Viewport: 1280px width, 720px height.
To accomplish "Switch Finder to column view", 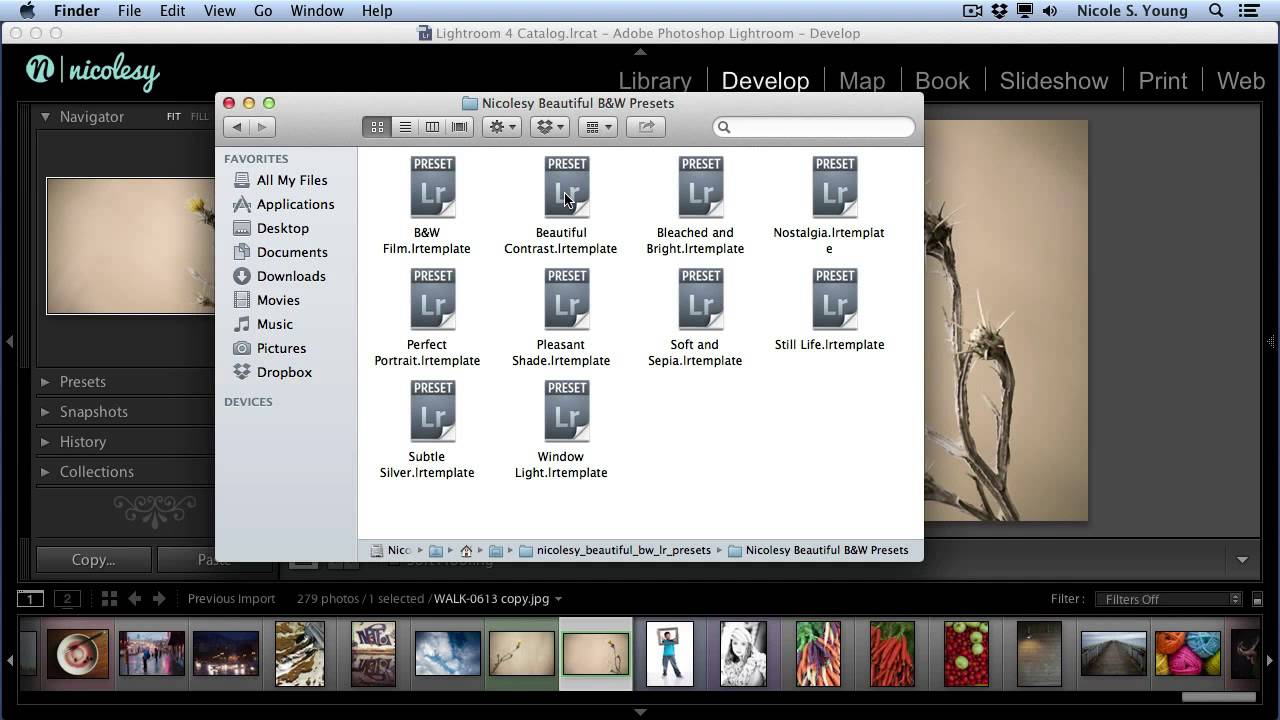I will click(x=432, y=127).
